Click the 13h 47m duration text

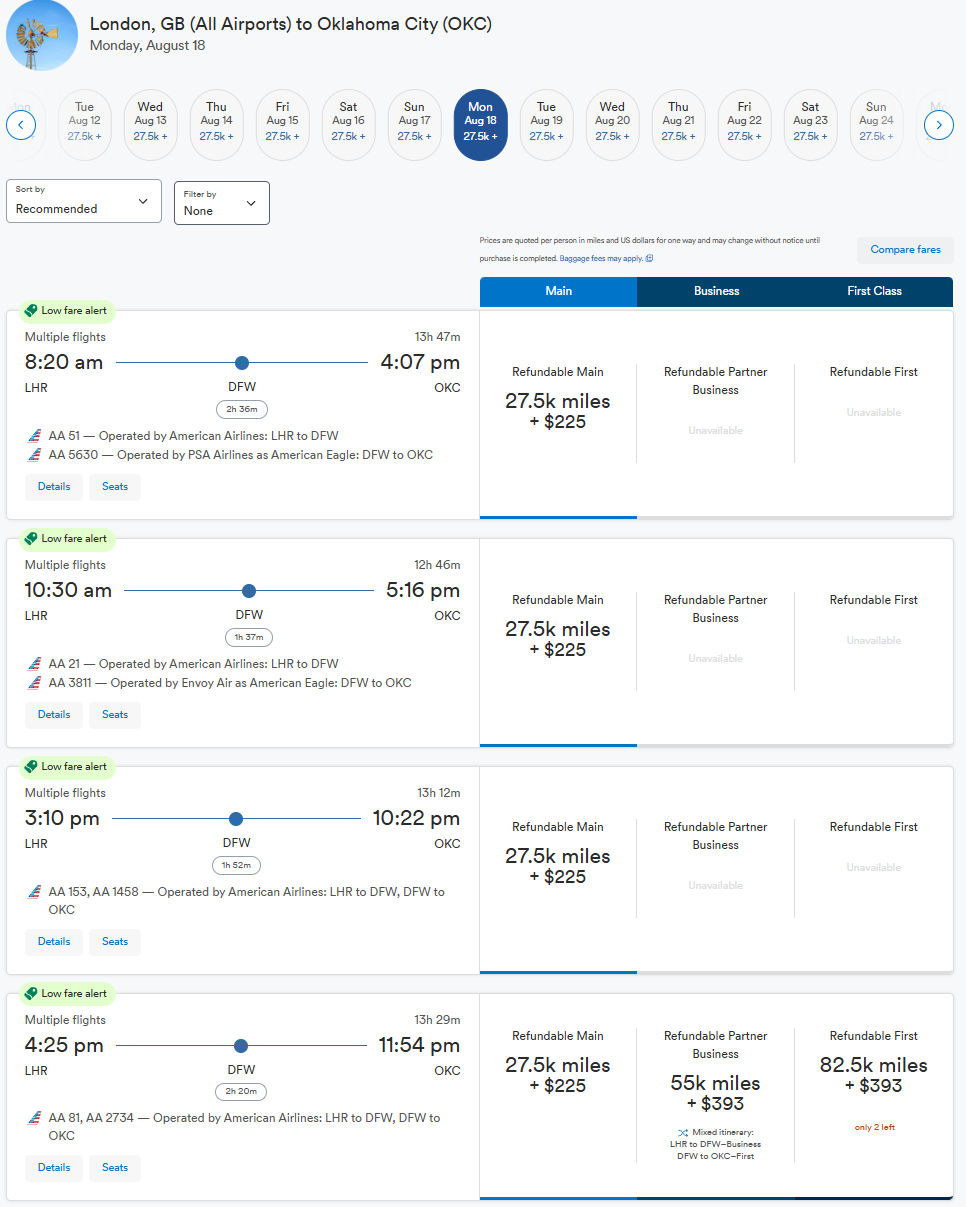tap(438, 337)
